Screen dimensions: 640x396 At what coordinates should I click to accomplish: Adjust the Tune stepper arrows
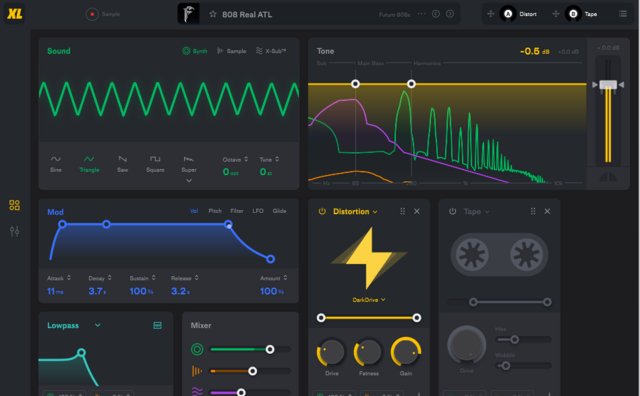277,159
